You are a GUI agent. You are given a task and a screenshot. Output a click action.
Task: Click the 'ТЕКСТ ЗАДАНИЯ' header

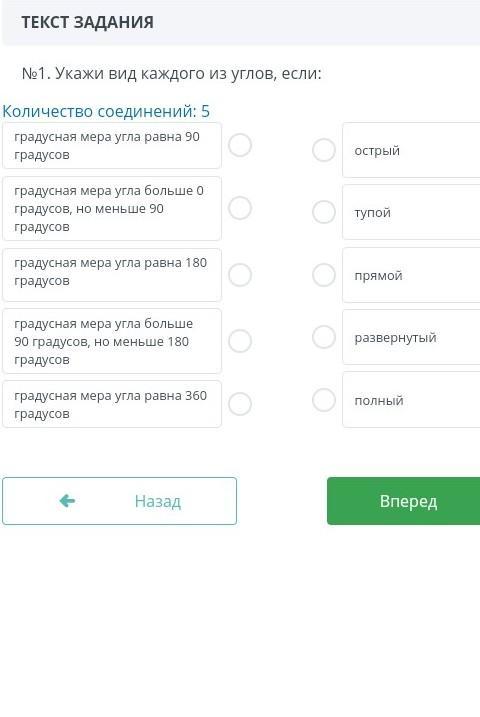(87, 22)
